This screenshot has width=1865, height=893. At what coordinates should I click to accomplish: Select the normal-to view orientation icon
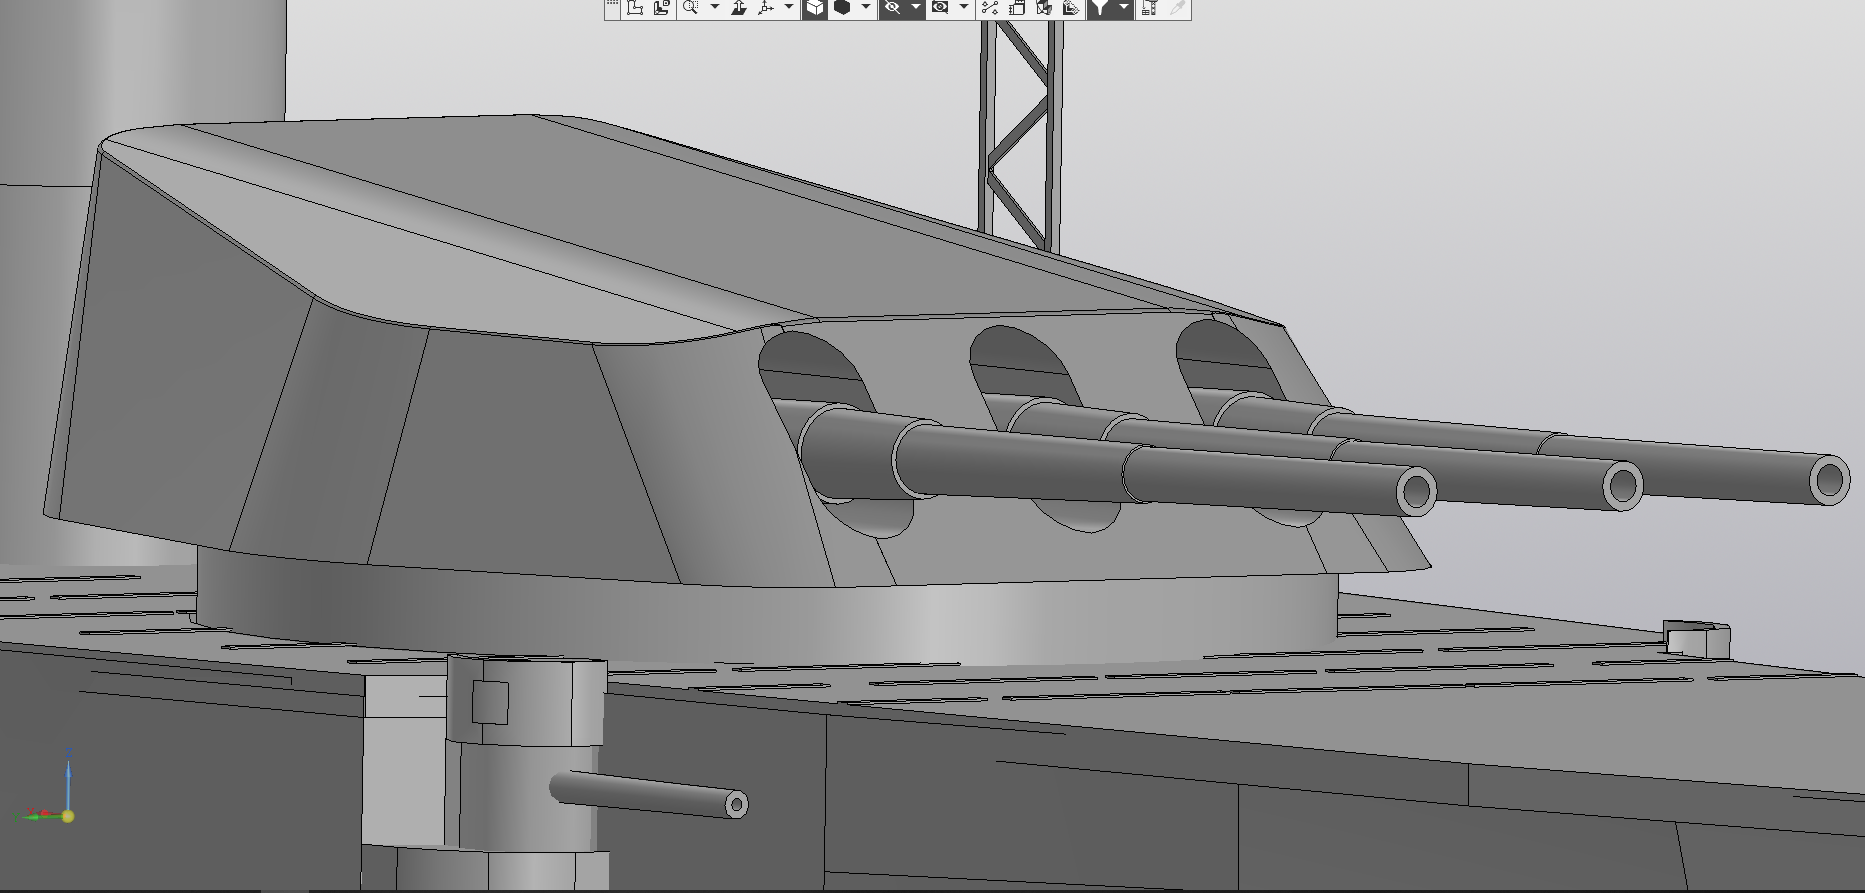(x=739, y=8)
